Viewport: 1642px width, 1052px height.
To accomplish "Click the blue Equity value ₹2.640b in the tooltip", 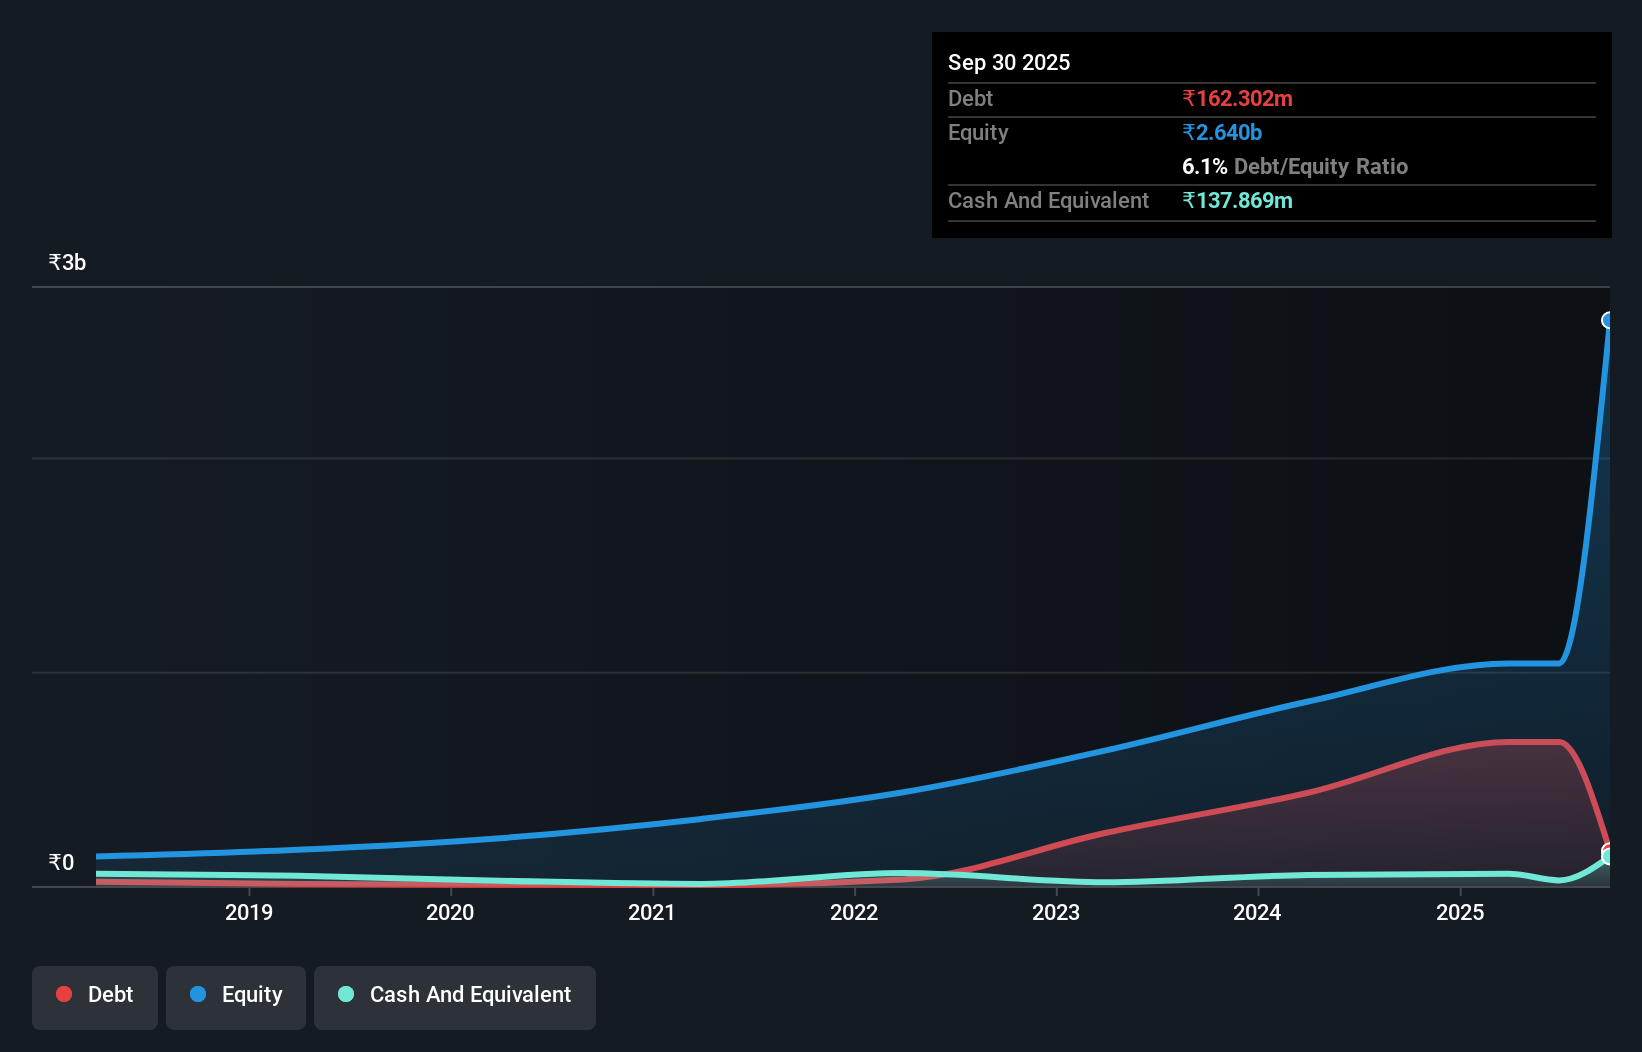I will point(1222,132).
